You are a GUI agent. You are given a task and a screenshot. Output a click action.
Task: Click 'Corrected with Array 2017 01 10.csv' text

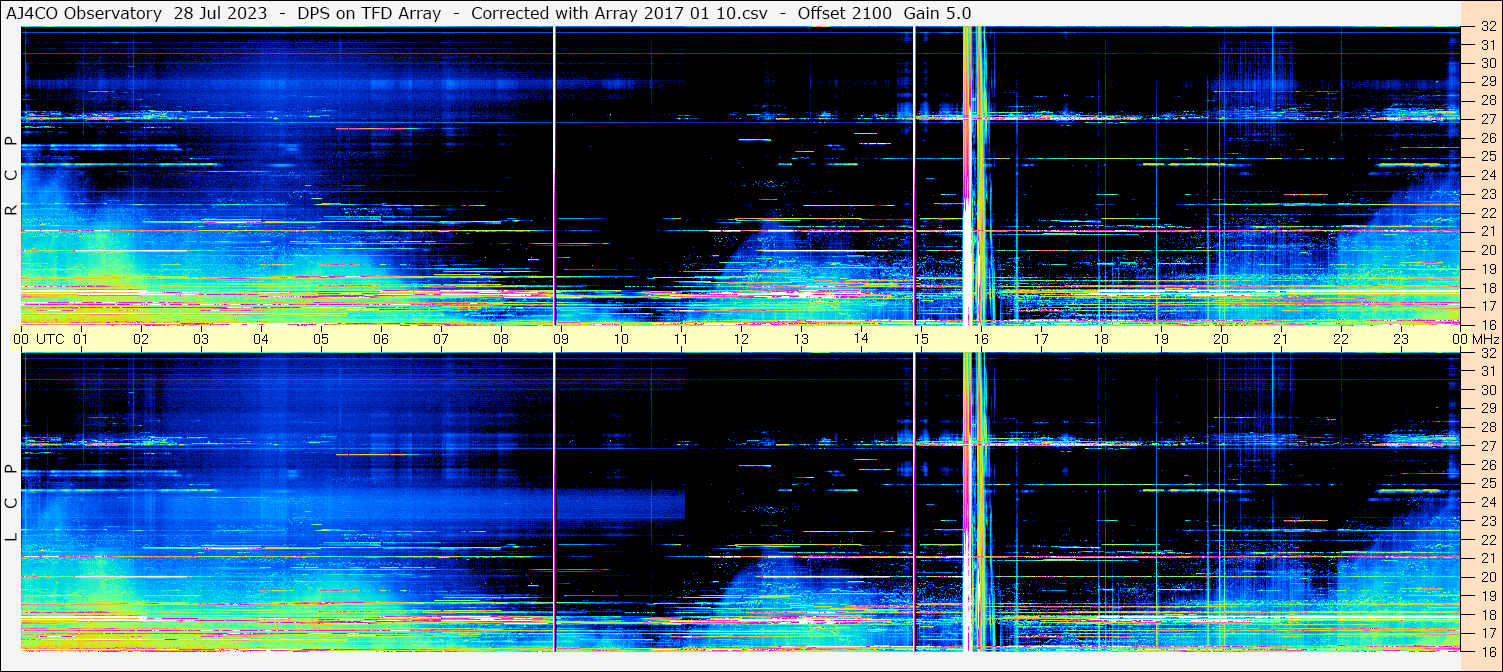pyautogui.click(x=619, y=13)
